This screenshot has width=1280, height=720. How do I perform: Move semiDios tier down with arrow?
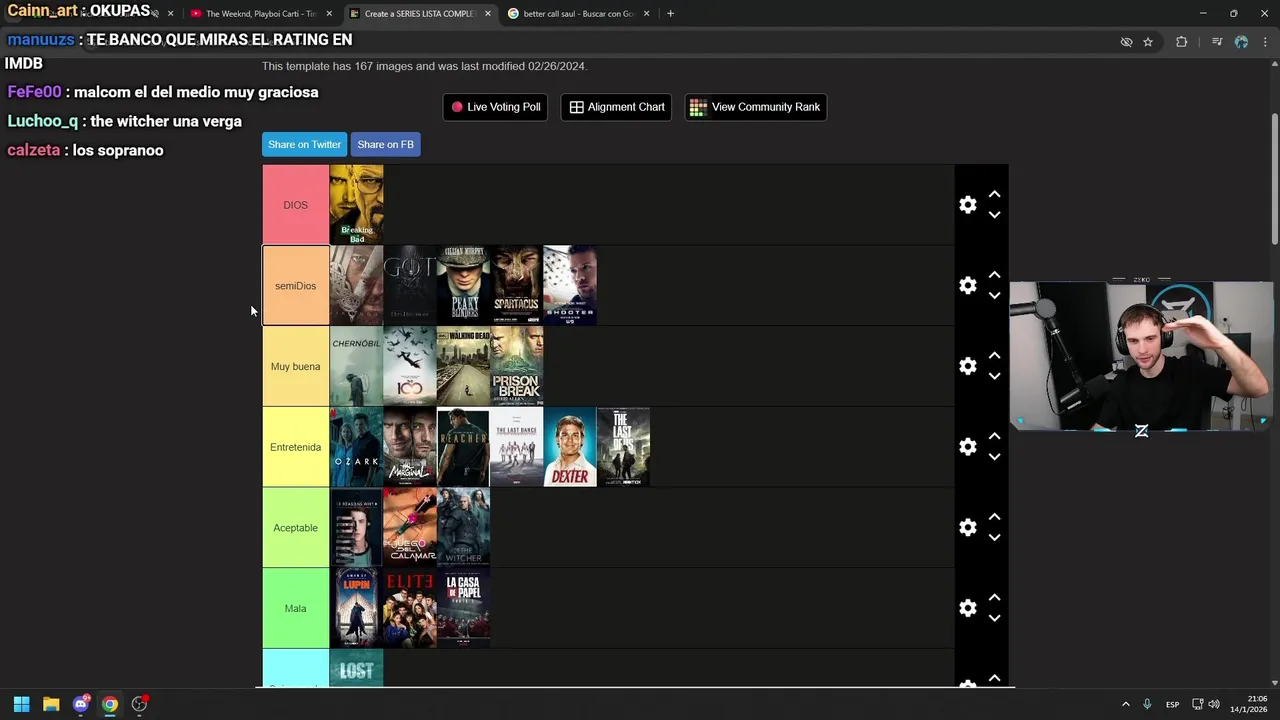point(994,296)
